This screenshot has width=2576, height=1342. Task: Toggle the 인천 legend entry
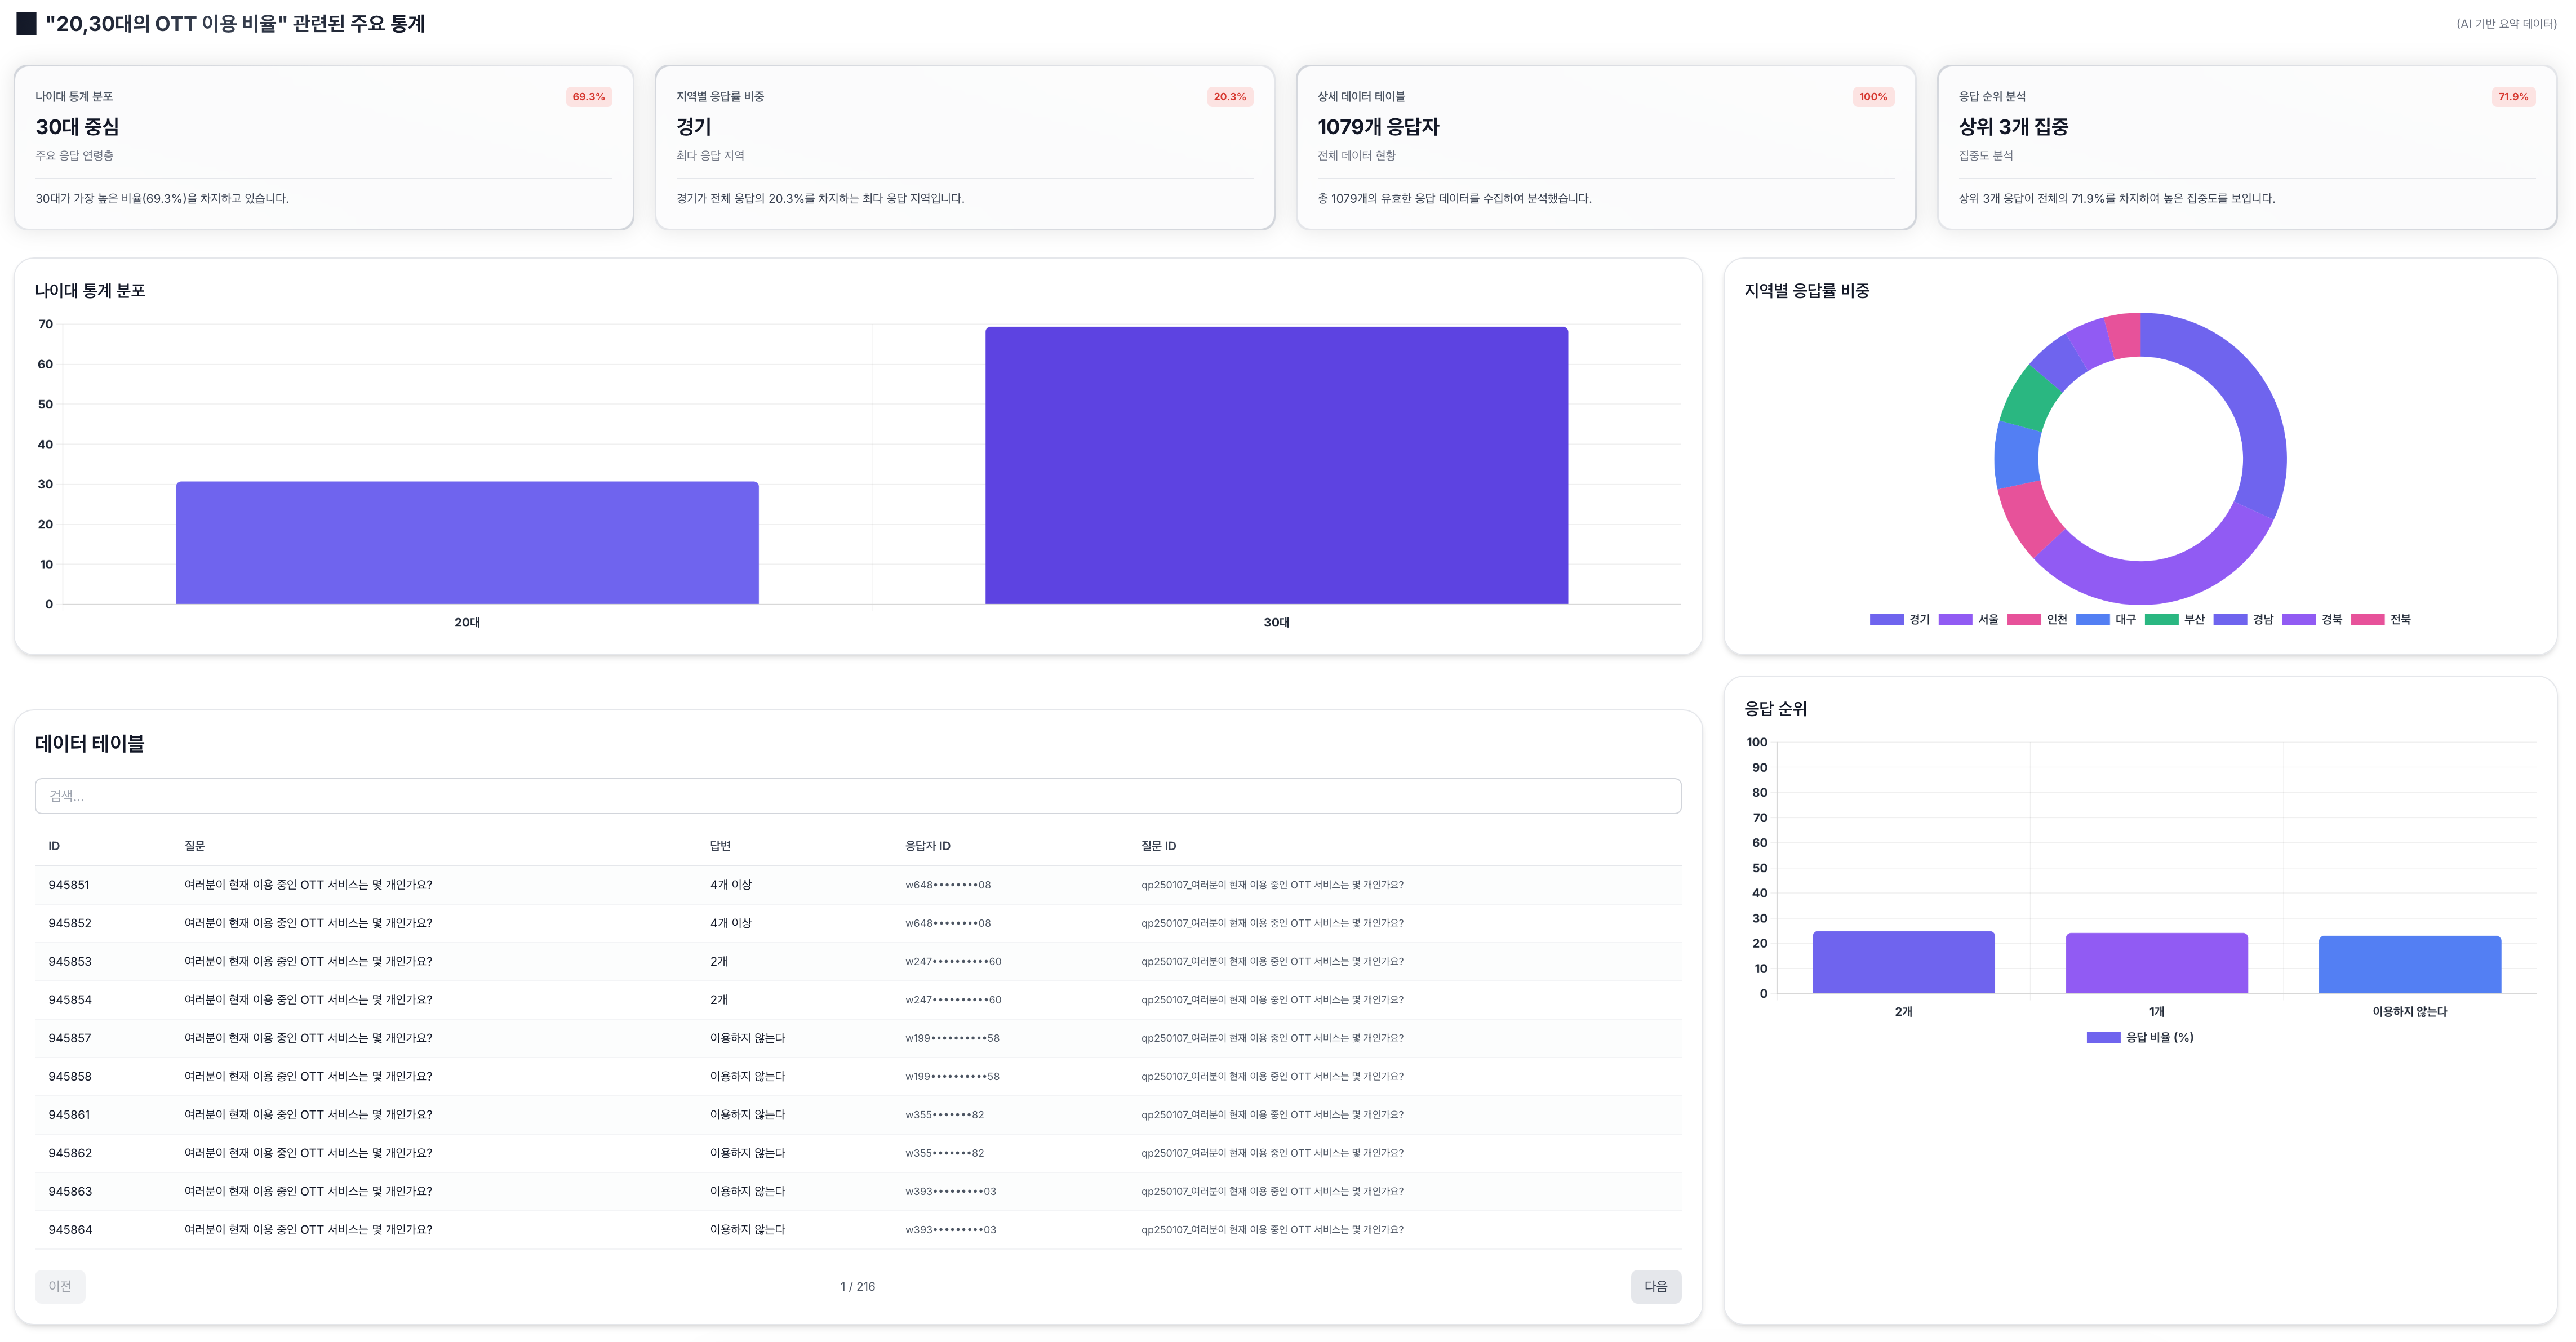click(x=2037, y=620)
